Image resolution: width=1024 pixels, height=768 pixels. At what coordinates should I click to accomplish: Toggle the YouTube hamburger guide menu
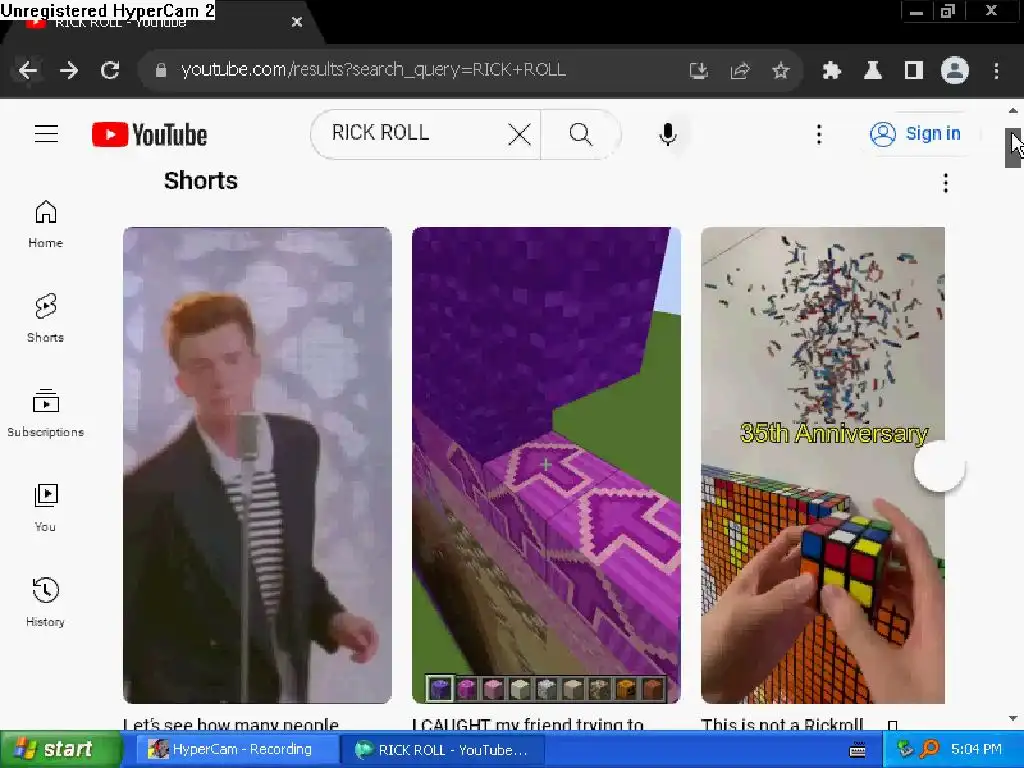[x=46, y=134]
